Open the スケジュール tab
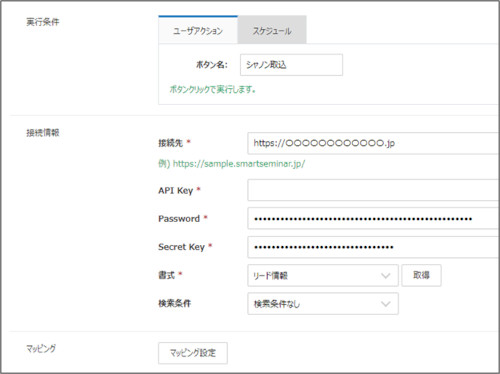Viewport: 500px width, 374px height. click(x=272, y=30)
